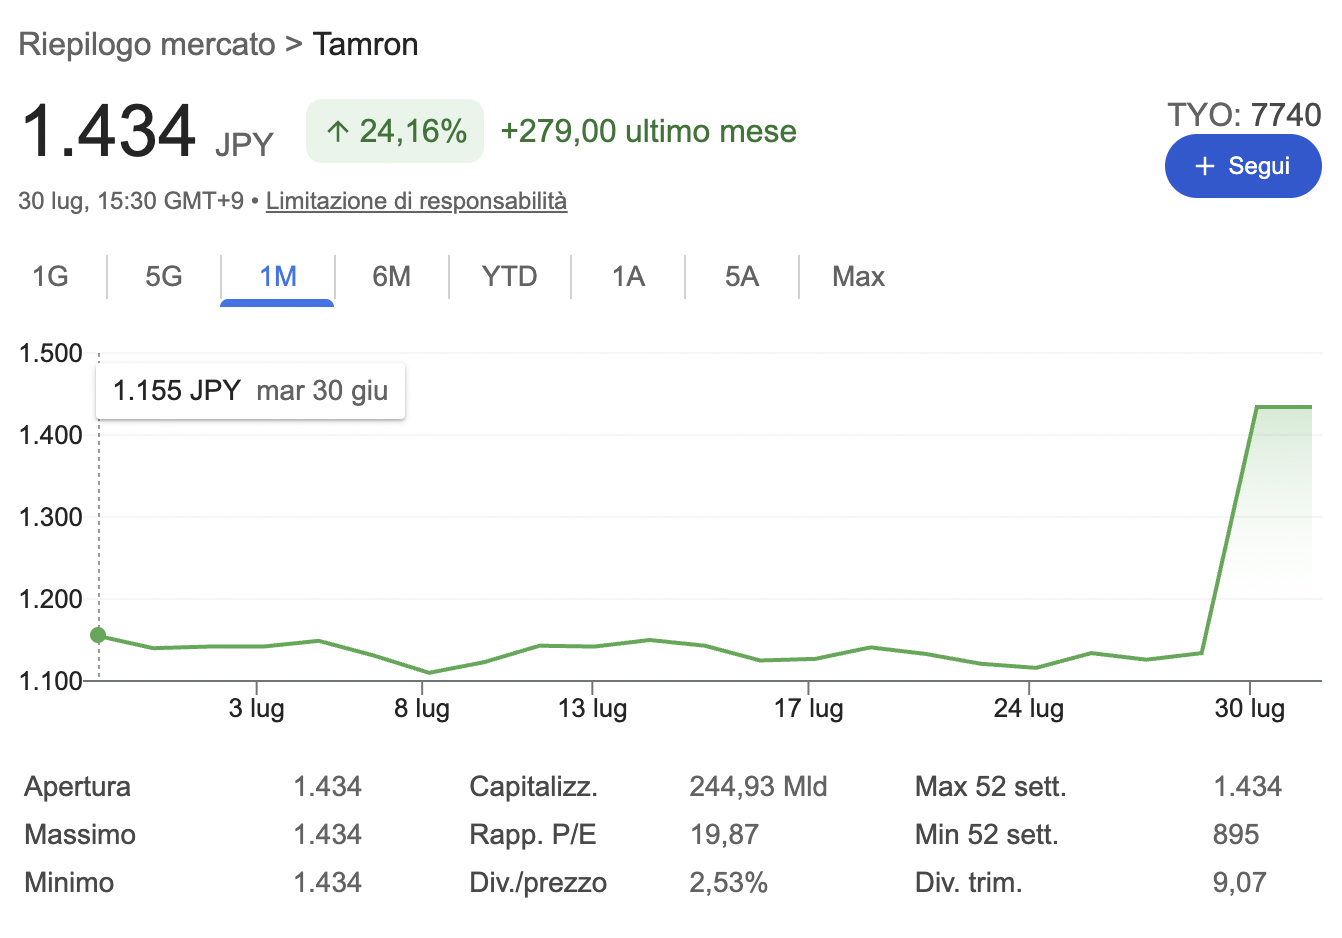Select the 1M time range tab
The width and height of the screenshot is (1342, 938).
tap(278, 276)
